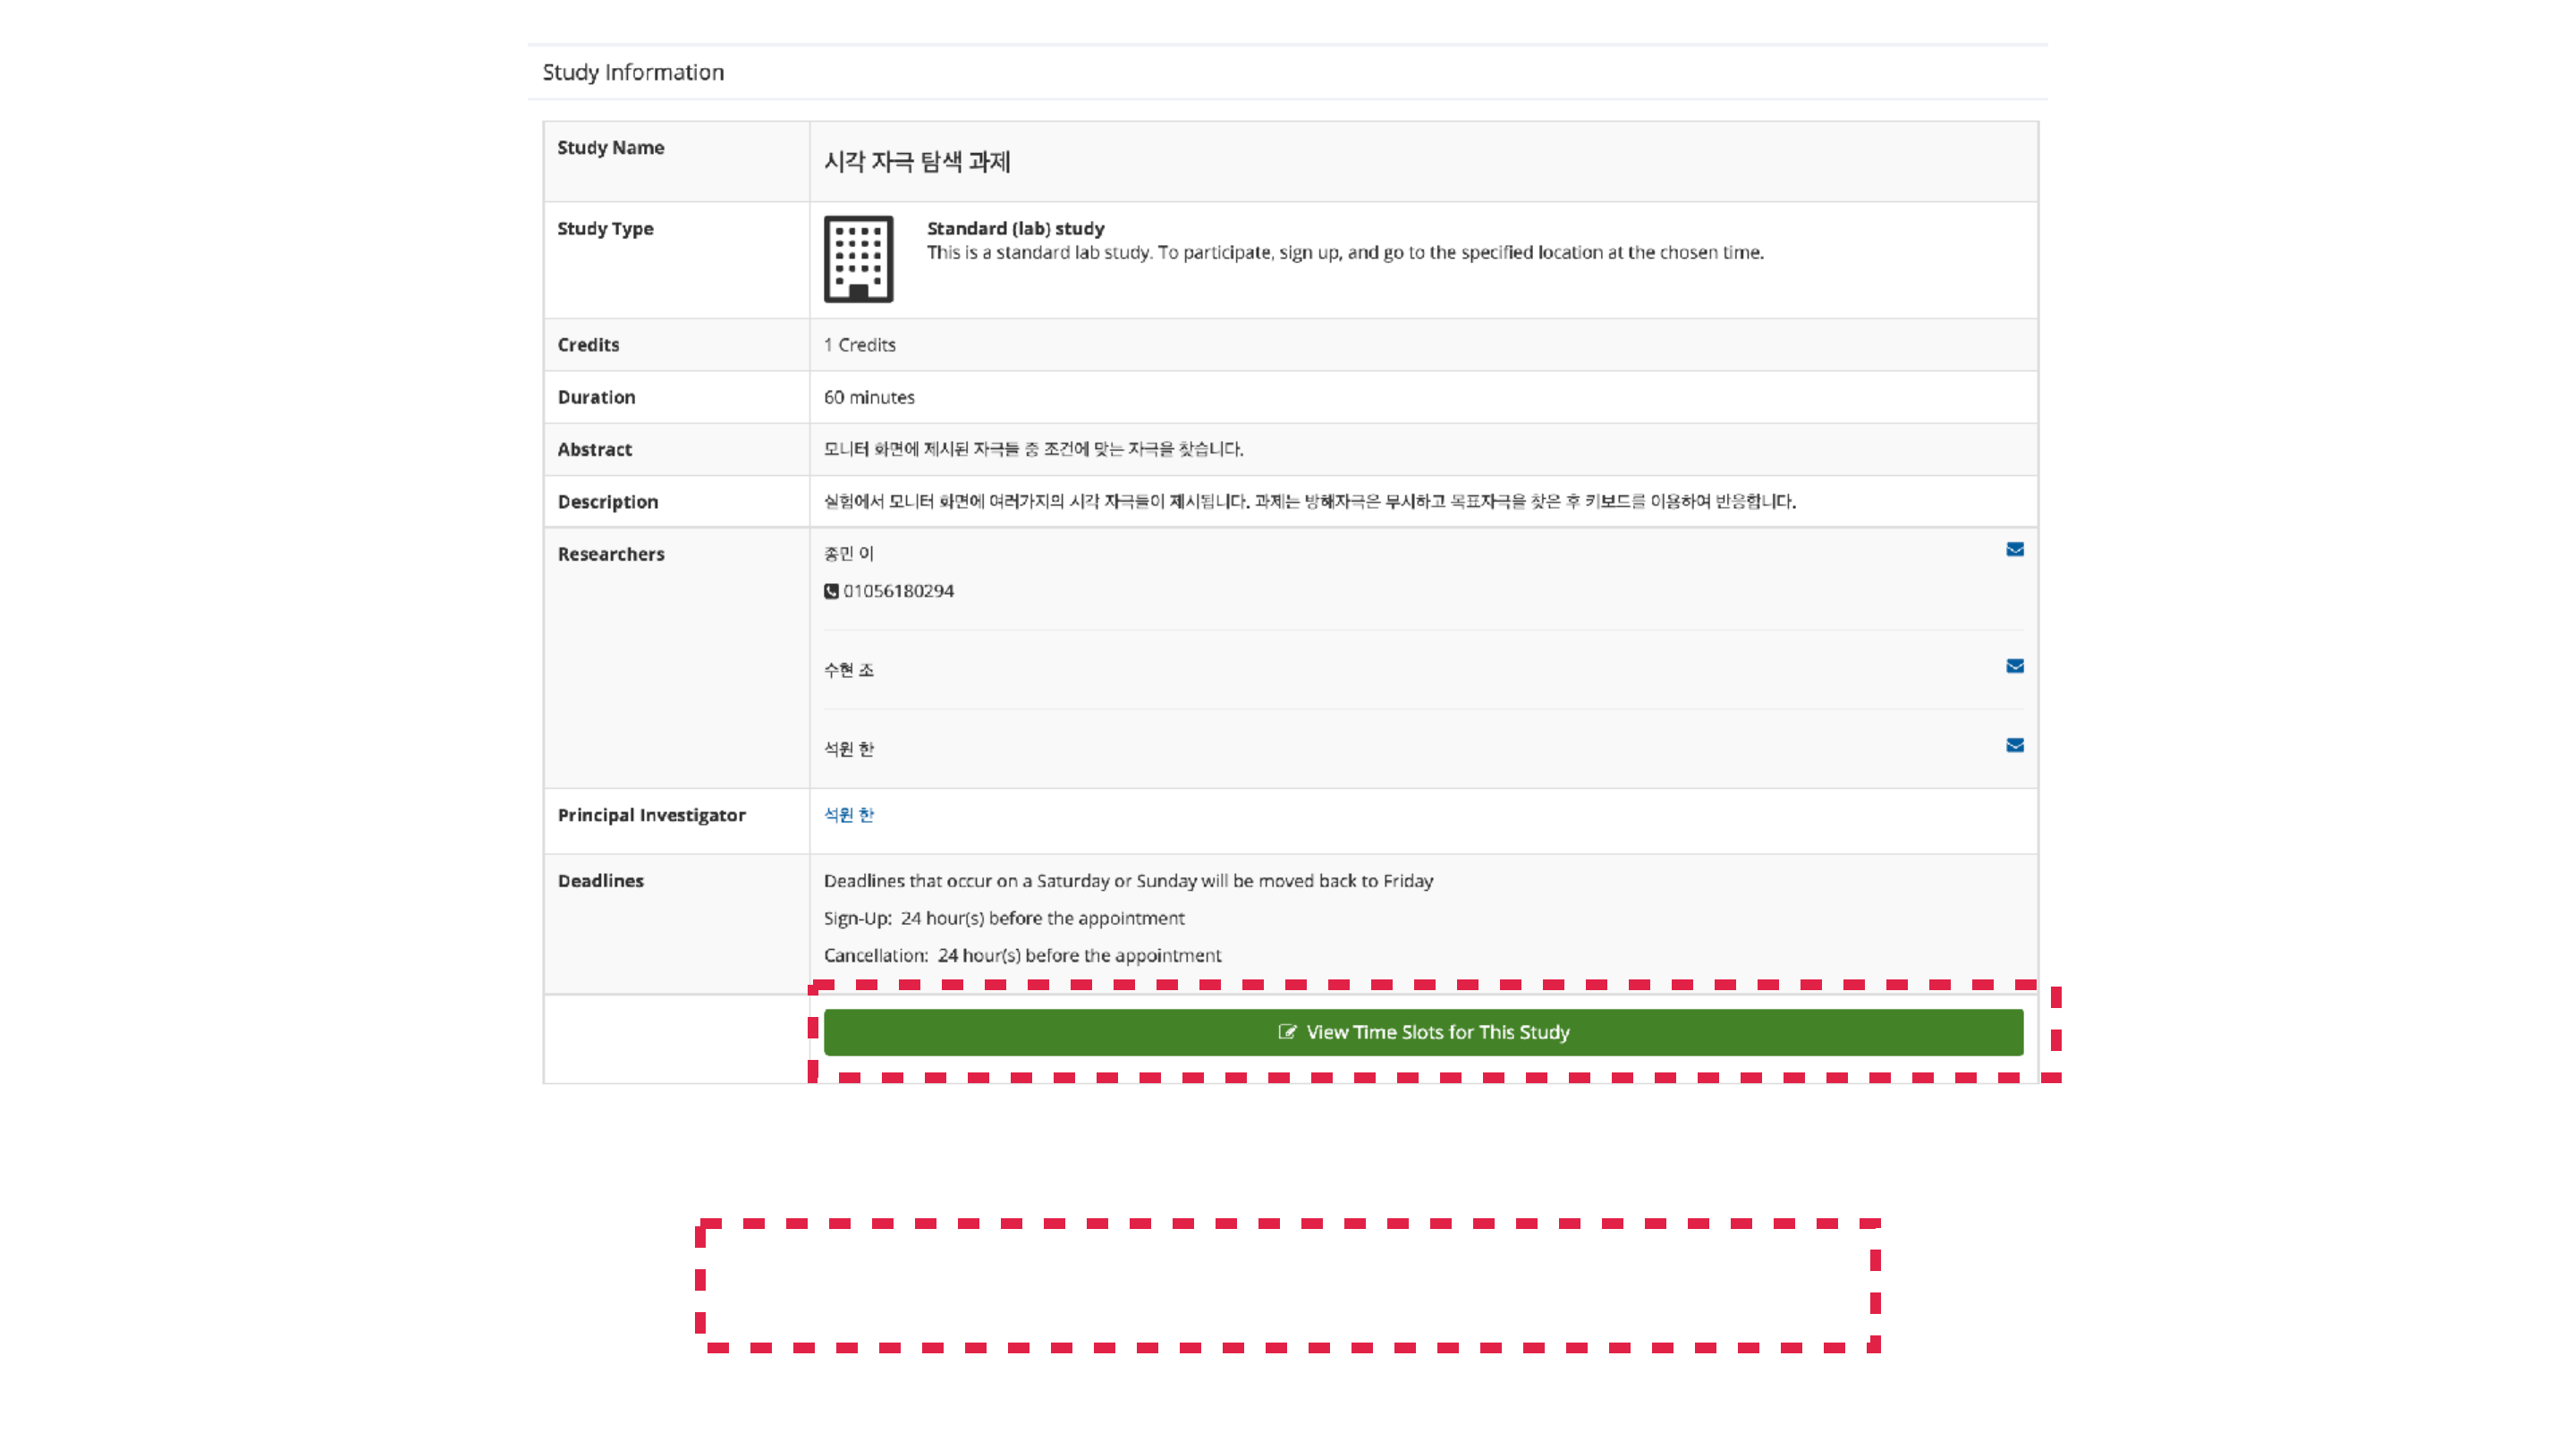The width and height of the screenshot is (2576, 1449).
Task: Click the 1 Credits value
Action: tap(860, 345)
